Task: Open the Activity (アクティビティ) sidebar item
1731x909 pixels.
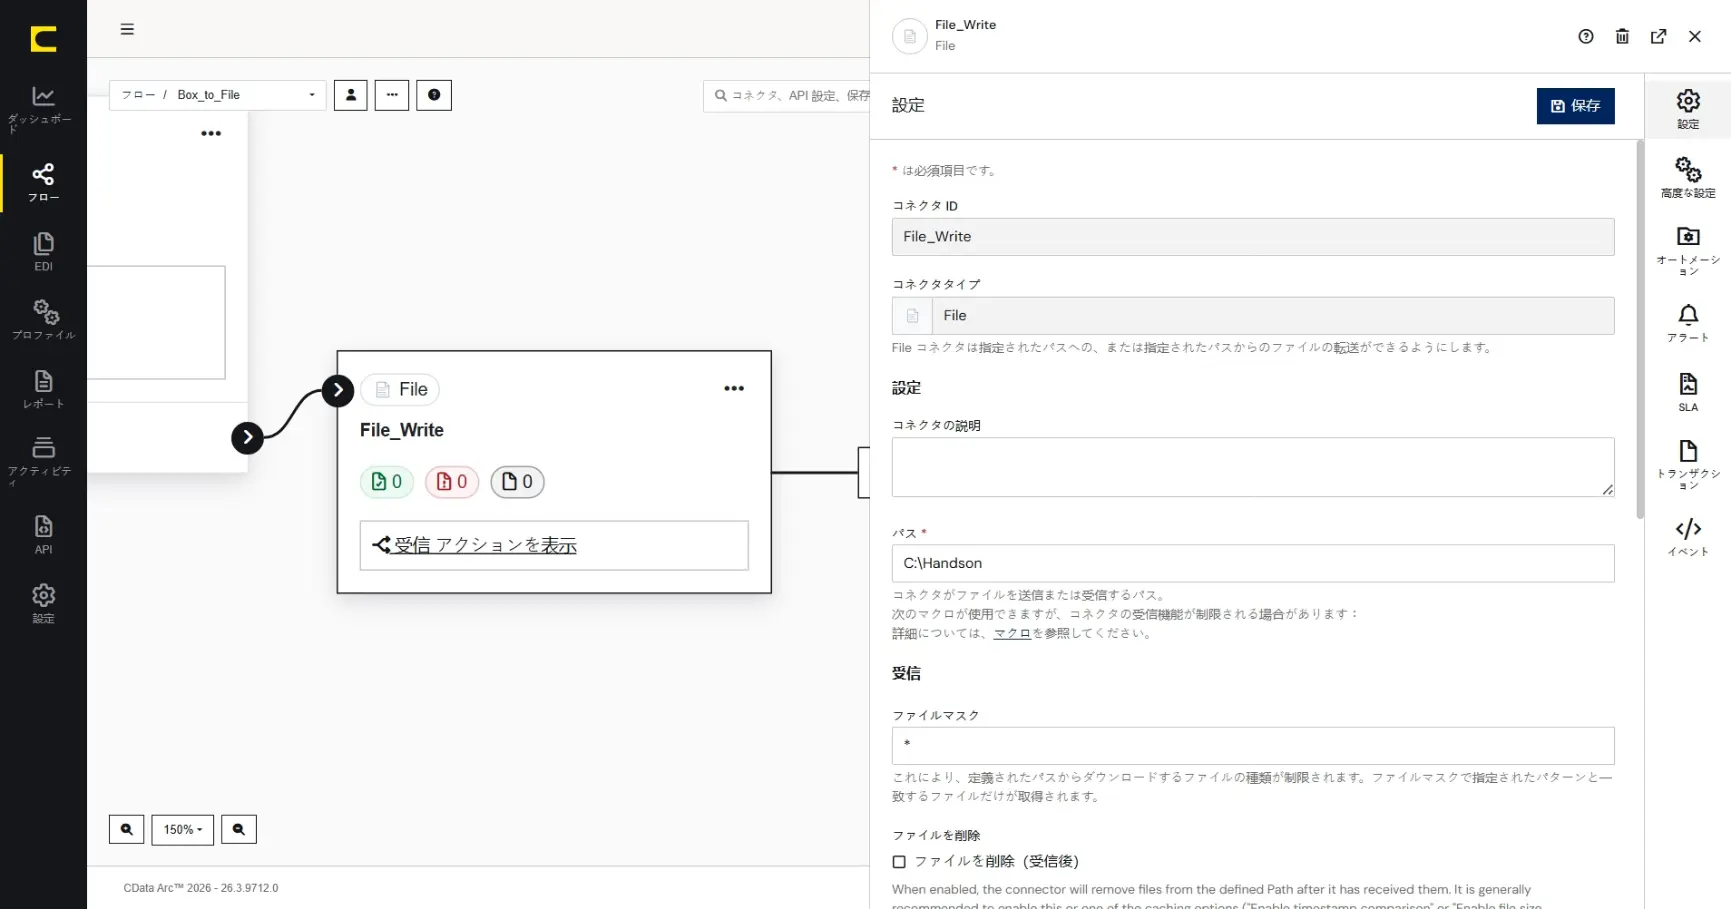Action: pyautogui.click(x=43, y=460)
